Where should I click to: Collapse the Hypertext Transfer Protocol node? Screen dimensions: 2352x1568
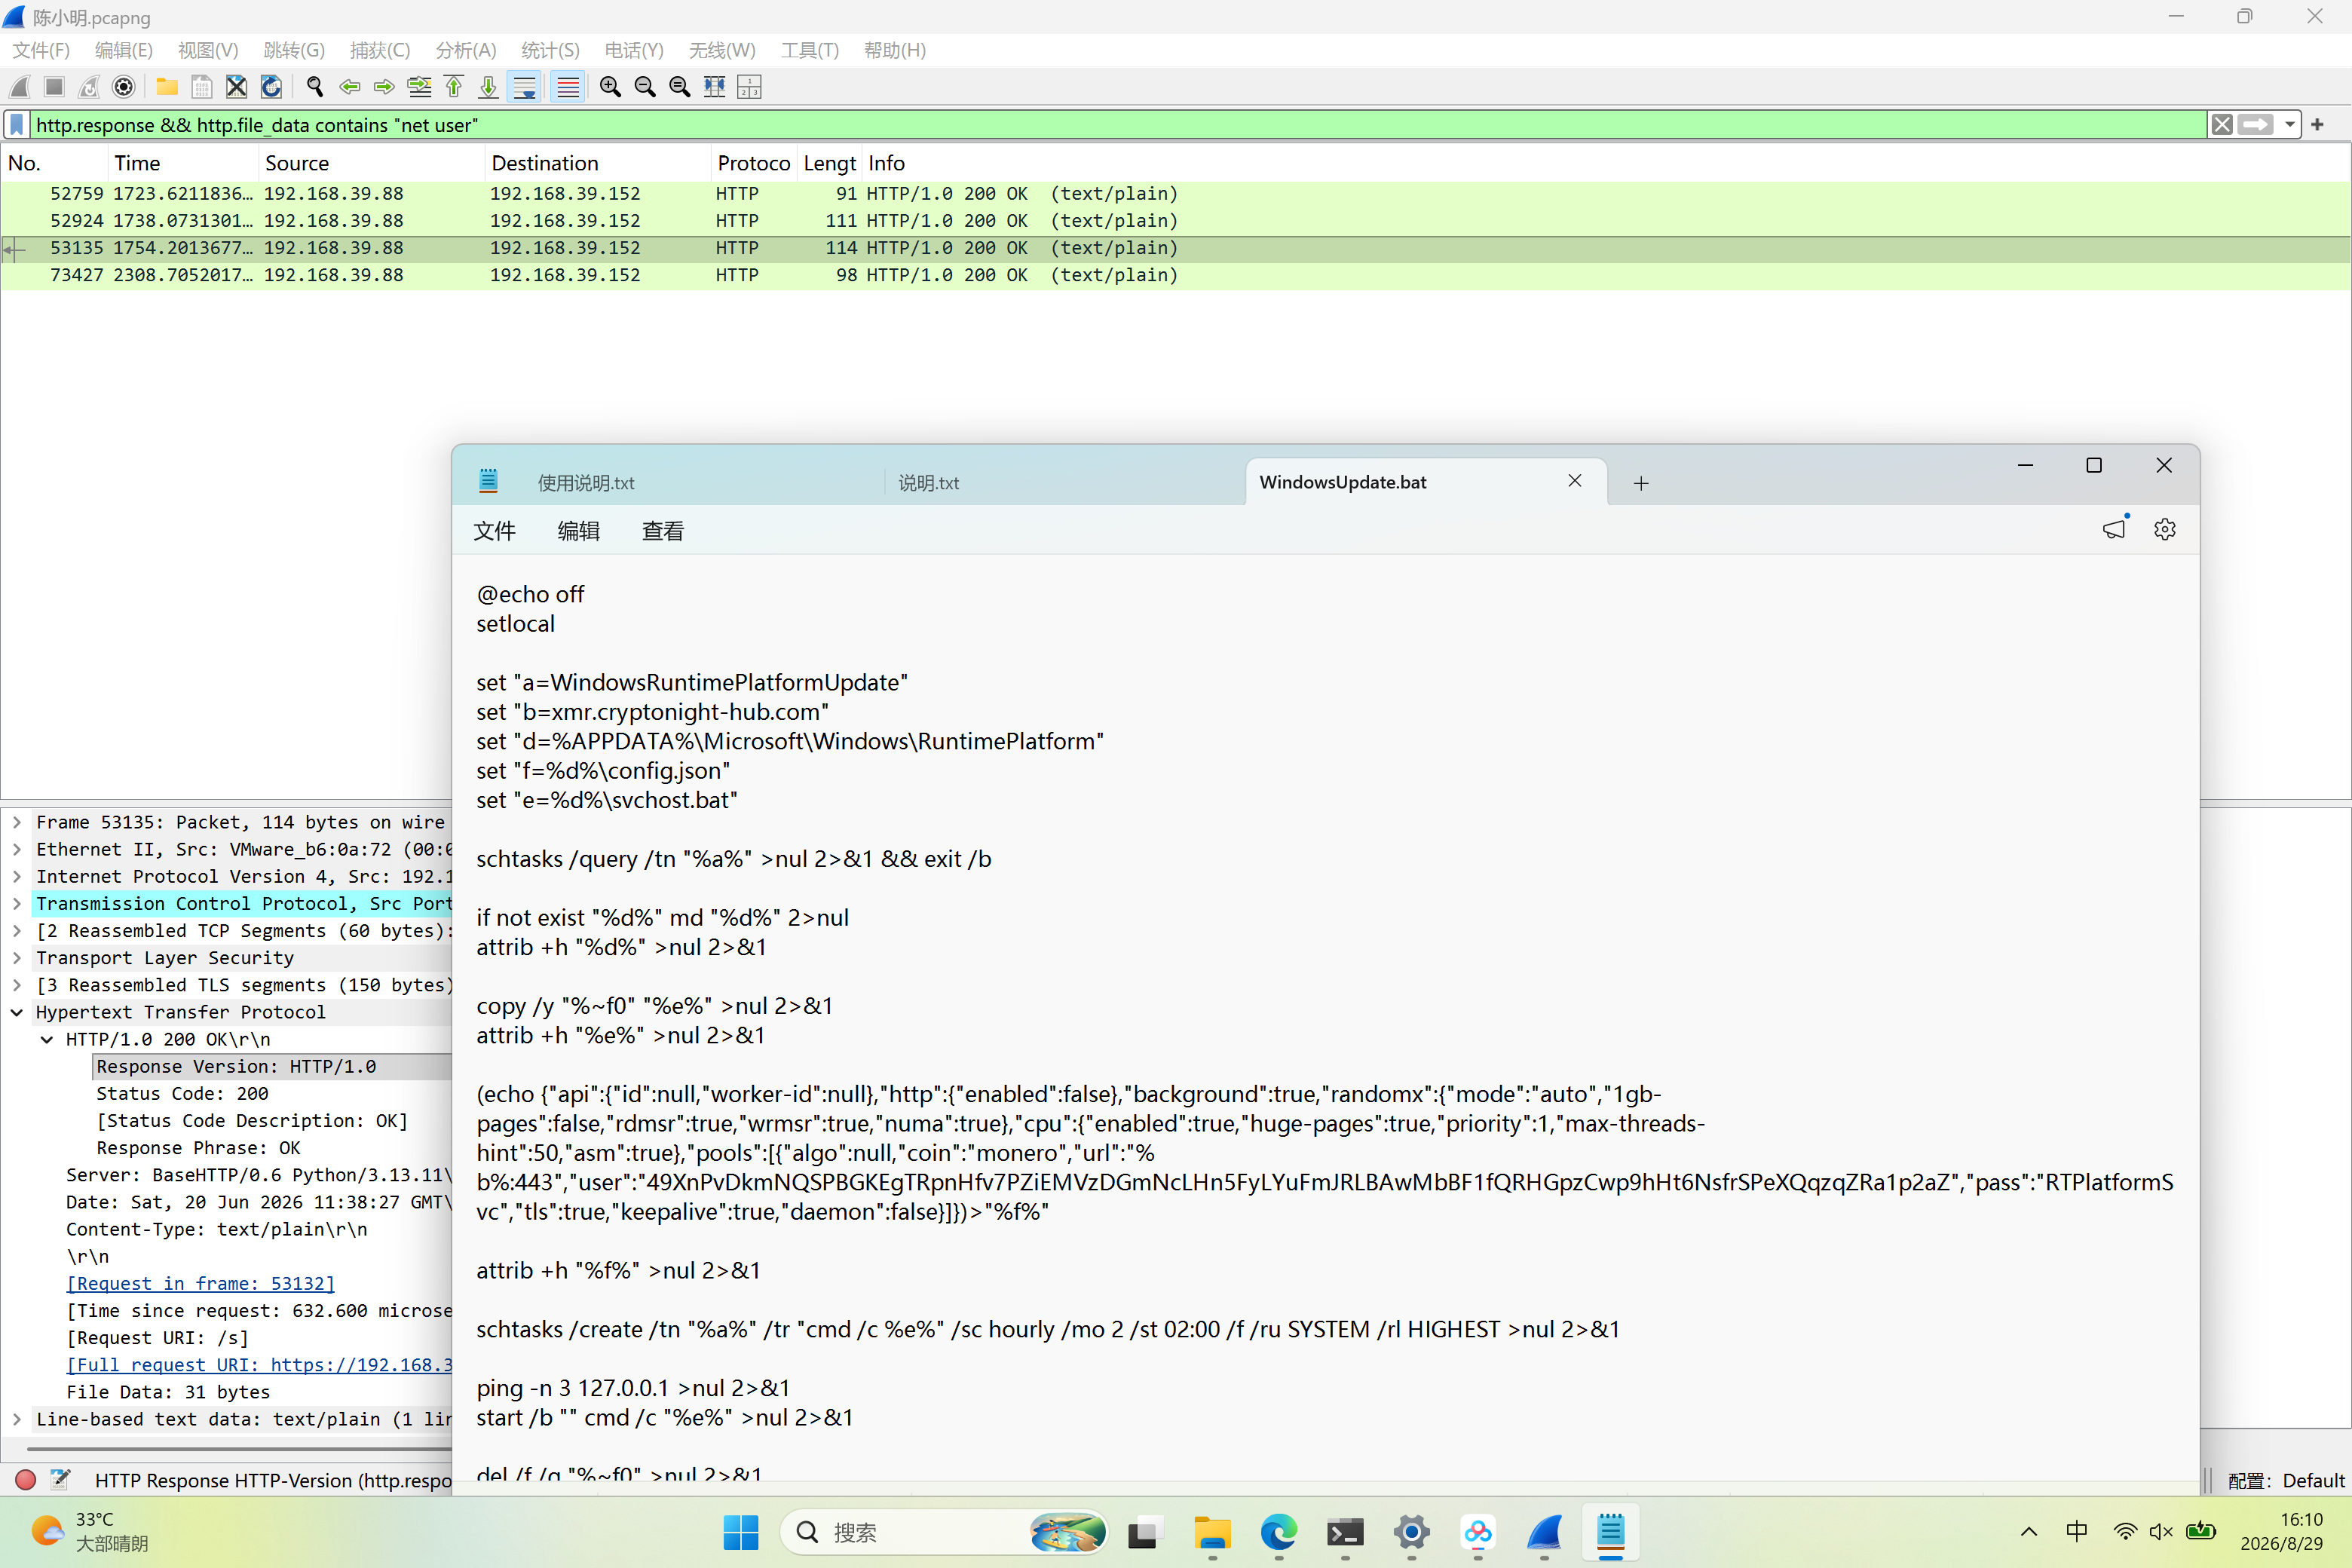17,1012
